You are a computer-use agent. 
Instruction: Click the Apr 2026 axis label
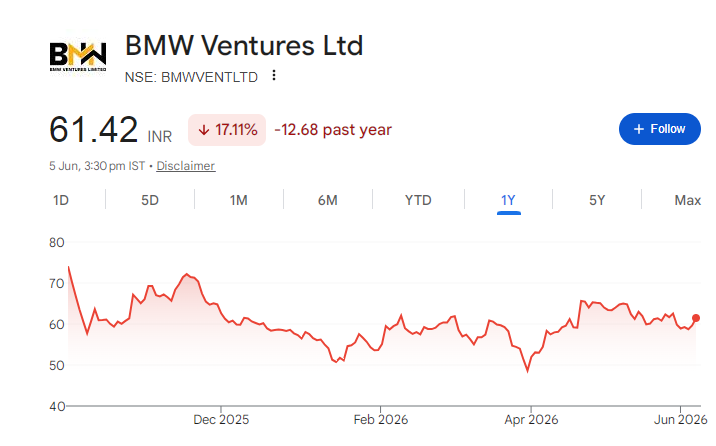pyautogui.click(x=531, y=420)
